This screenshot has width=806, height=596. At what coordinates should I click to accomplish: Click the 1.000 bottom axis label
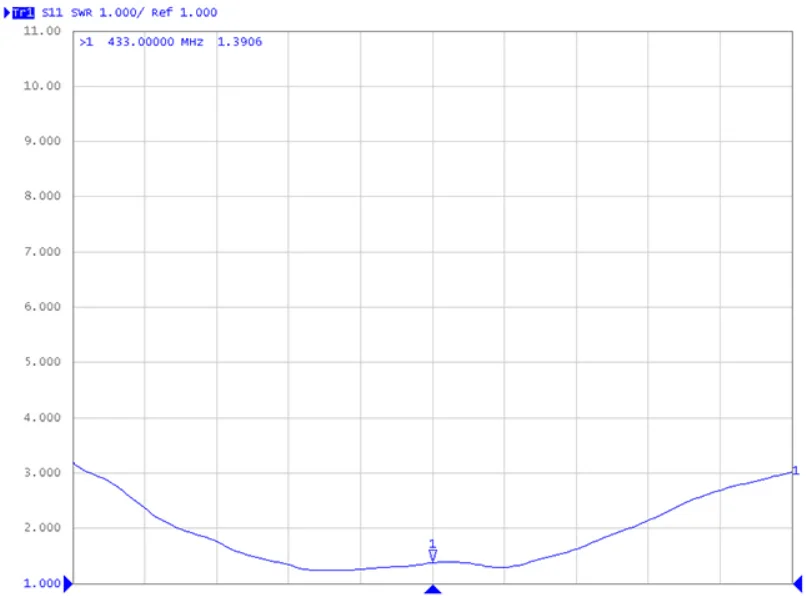[42, 583]
